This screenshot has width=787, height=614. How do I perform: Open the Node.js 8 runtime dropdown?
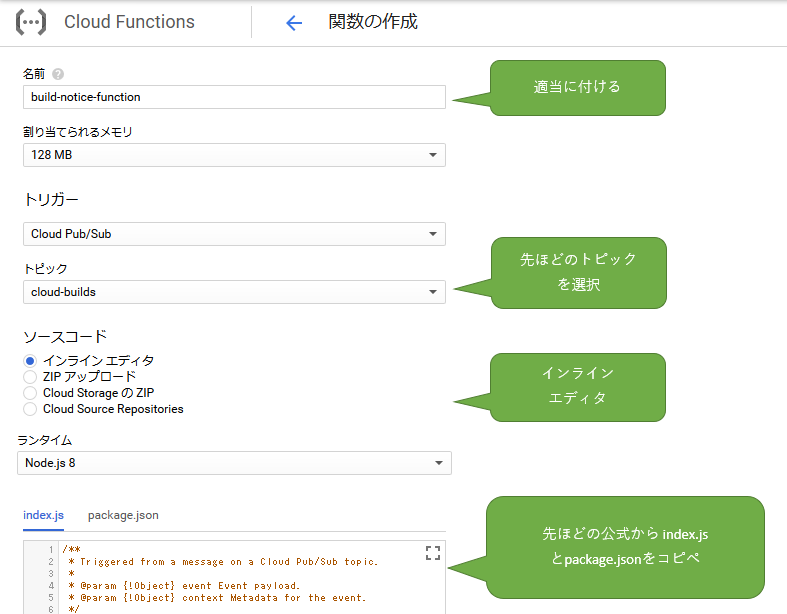tap(234, 463)
